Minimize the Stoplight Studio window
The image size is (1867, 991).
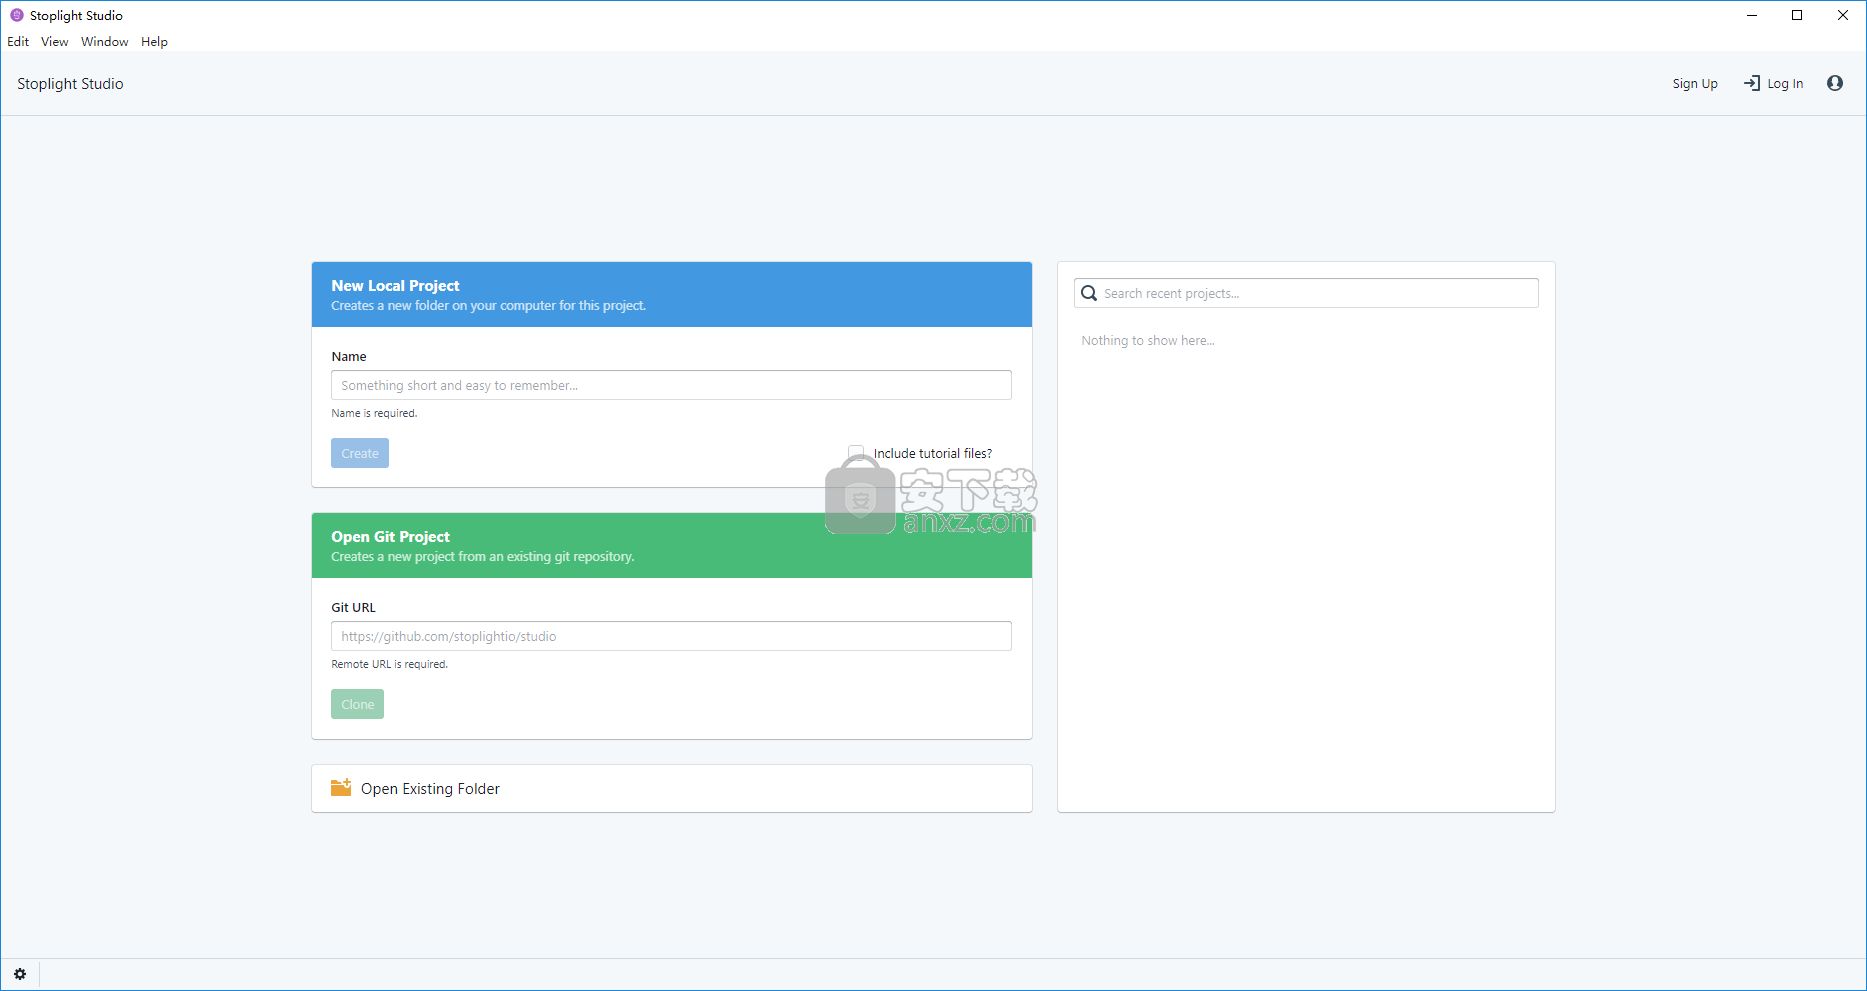[x=1751, y=15]
